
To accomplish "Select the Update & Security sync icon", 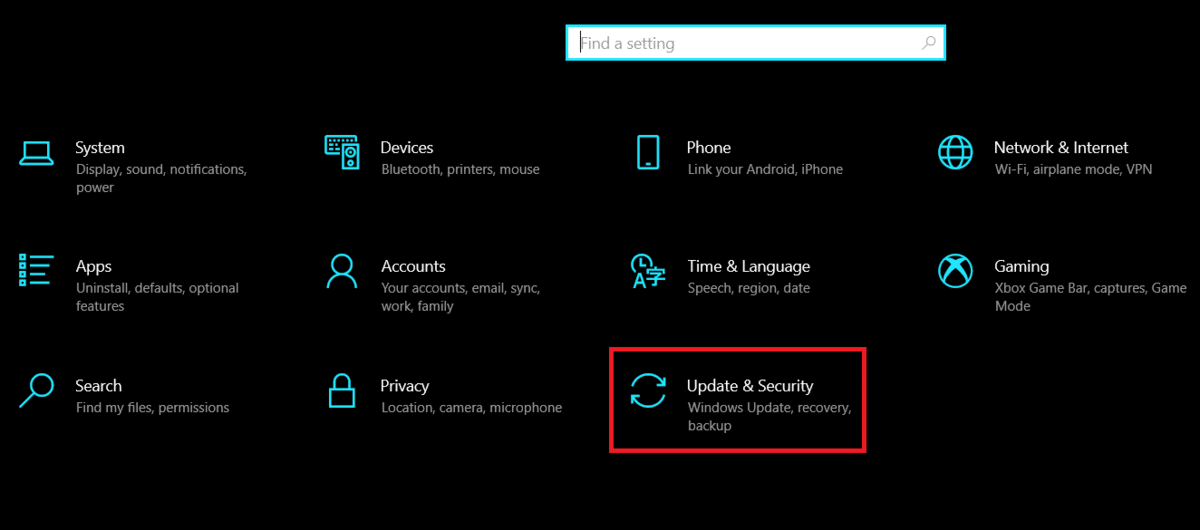I will coord(648,390).
